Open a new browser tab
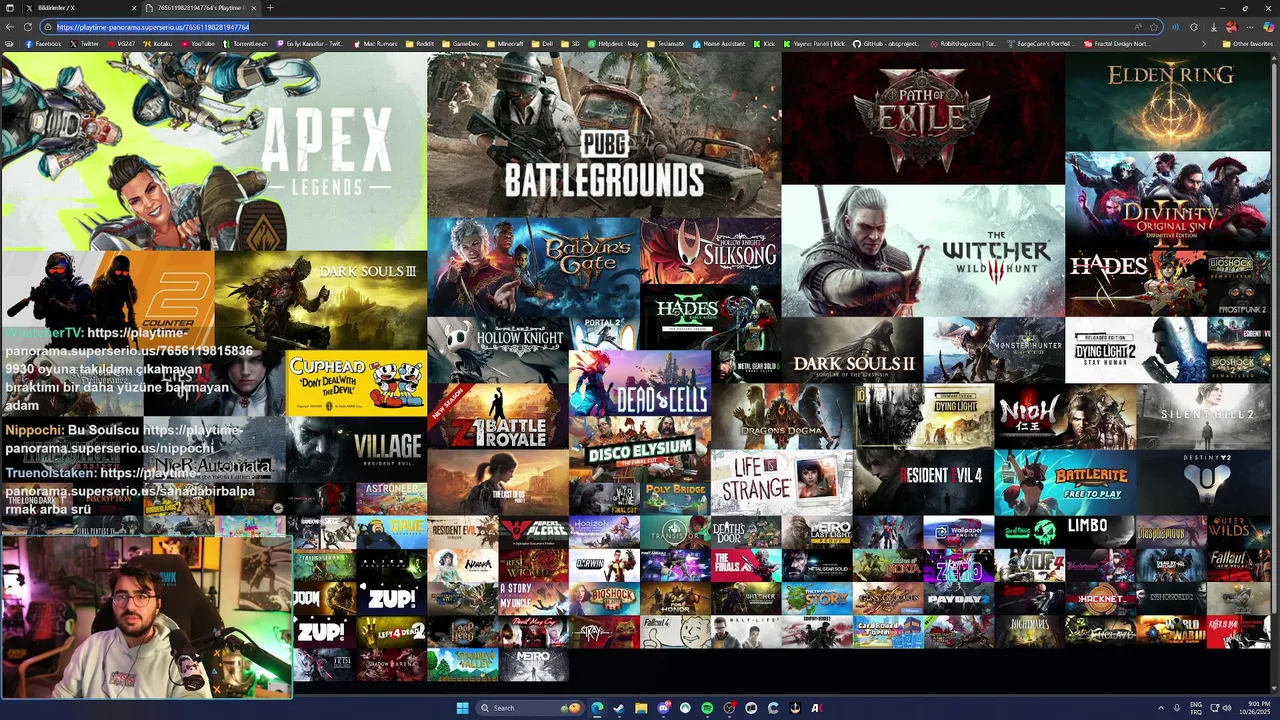 point(270,8)
